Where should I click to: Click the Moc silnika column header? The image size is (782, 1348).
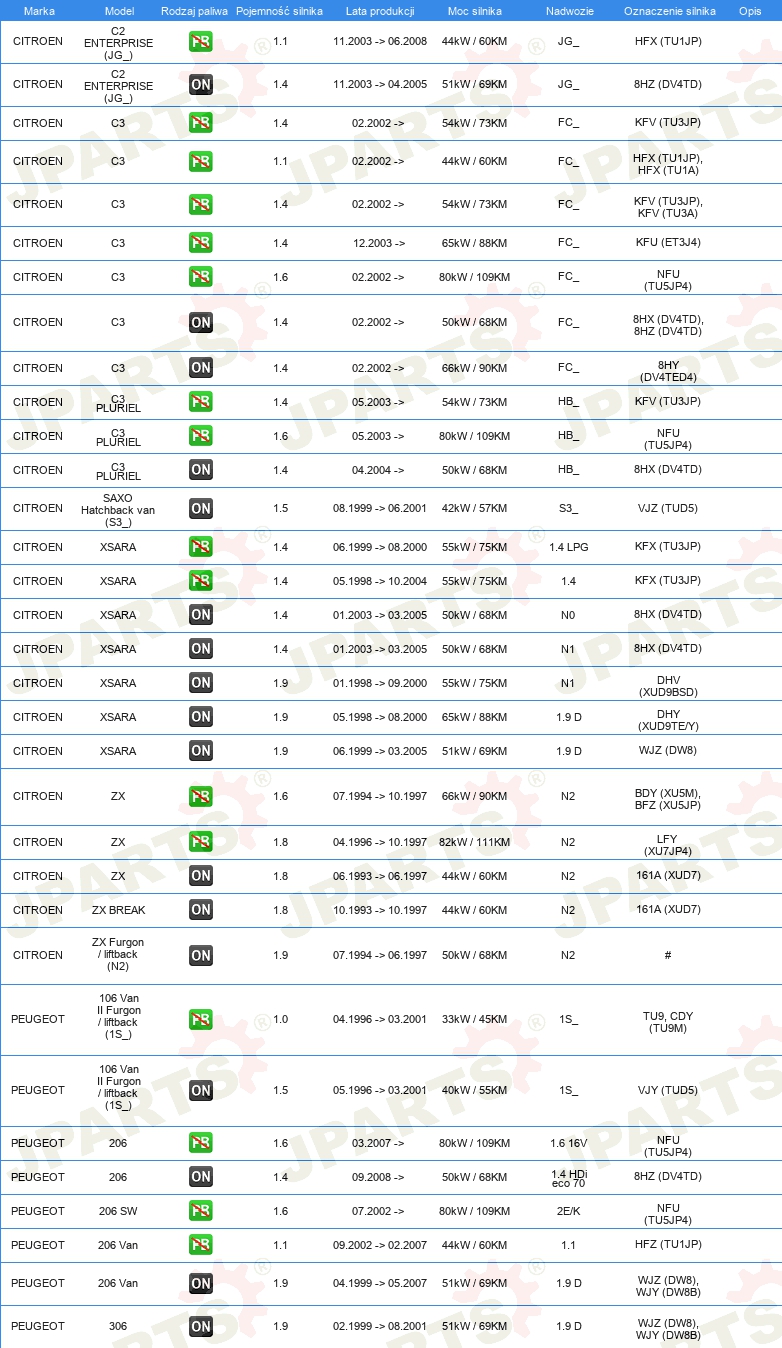[x=475, y=10]
